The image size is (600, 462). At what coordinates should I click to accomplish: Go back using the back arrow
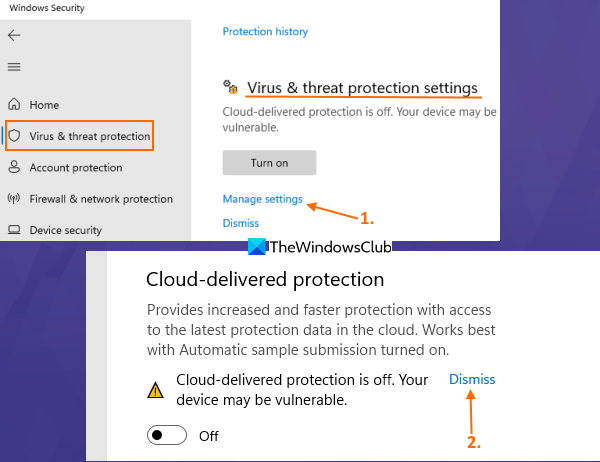pyautogui.click(x=14, y=35)
